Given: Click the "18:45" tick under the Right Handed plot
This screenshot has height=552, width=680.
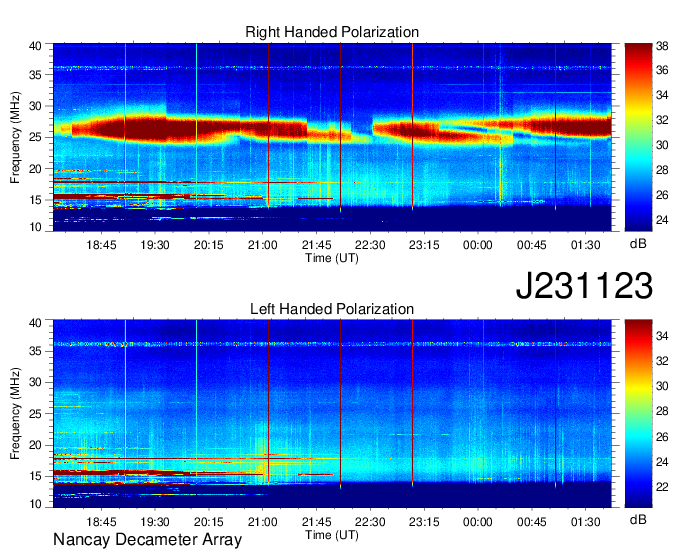Looking at the screenshot, I should point(101,245).
